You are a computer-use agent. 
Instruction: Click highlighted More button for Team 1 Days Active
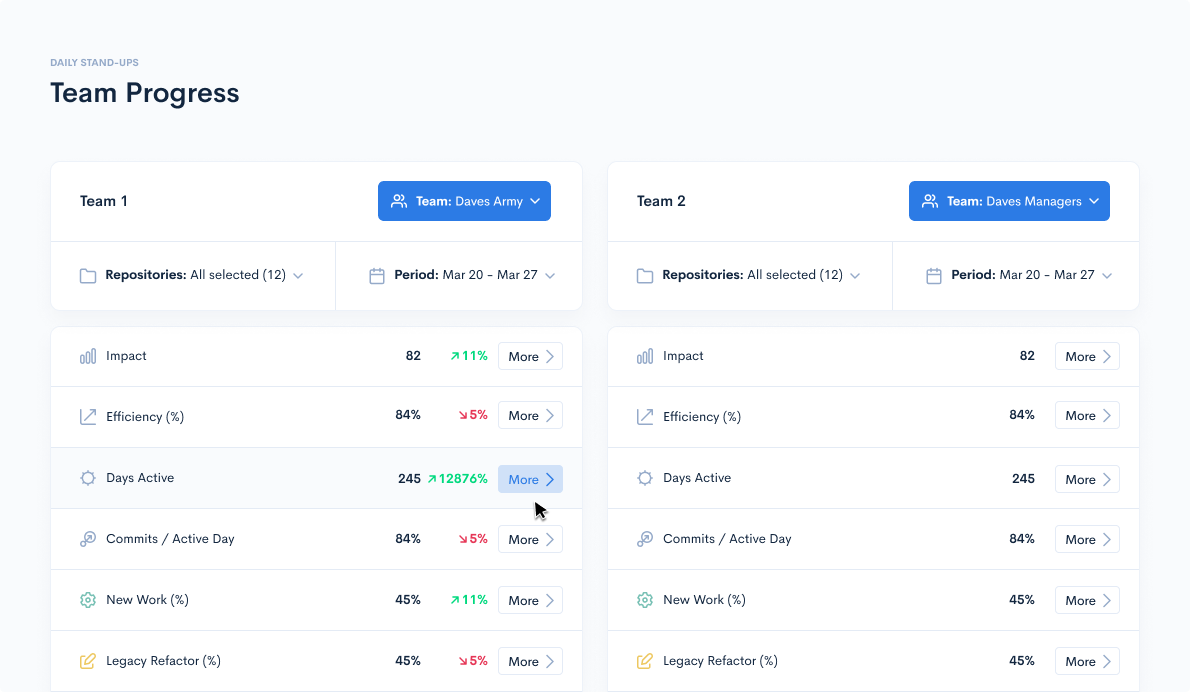click(530, 480)
